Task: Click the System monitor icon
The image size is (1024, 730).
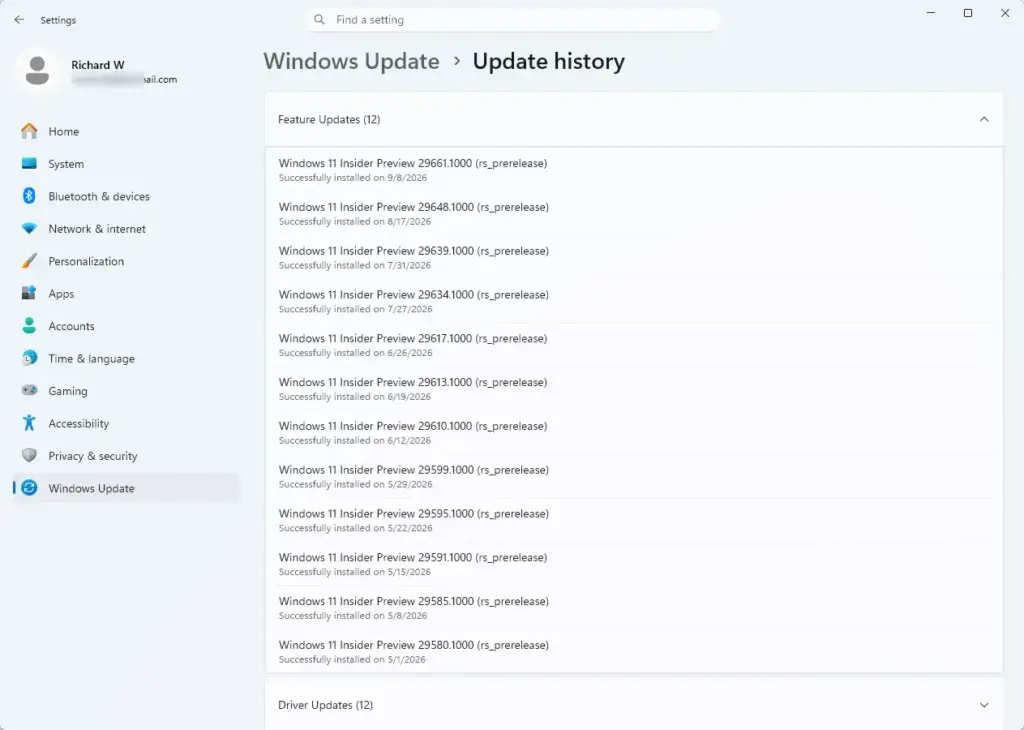Action: [29, 164]
